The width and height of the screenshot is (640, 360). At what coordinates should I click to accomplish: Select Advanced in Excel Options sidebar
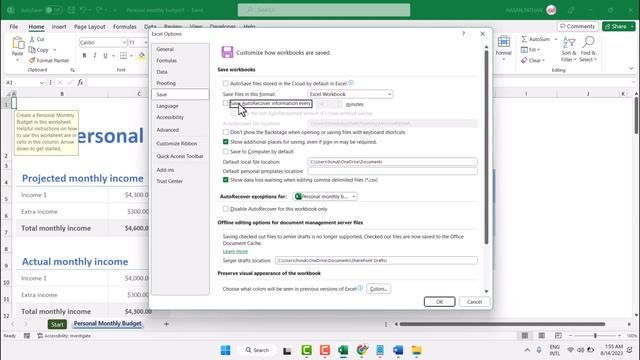167,130
